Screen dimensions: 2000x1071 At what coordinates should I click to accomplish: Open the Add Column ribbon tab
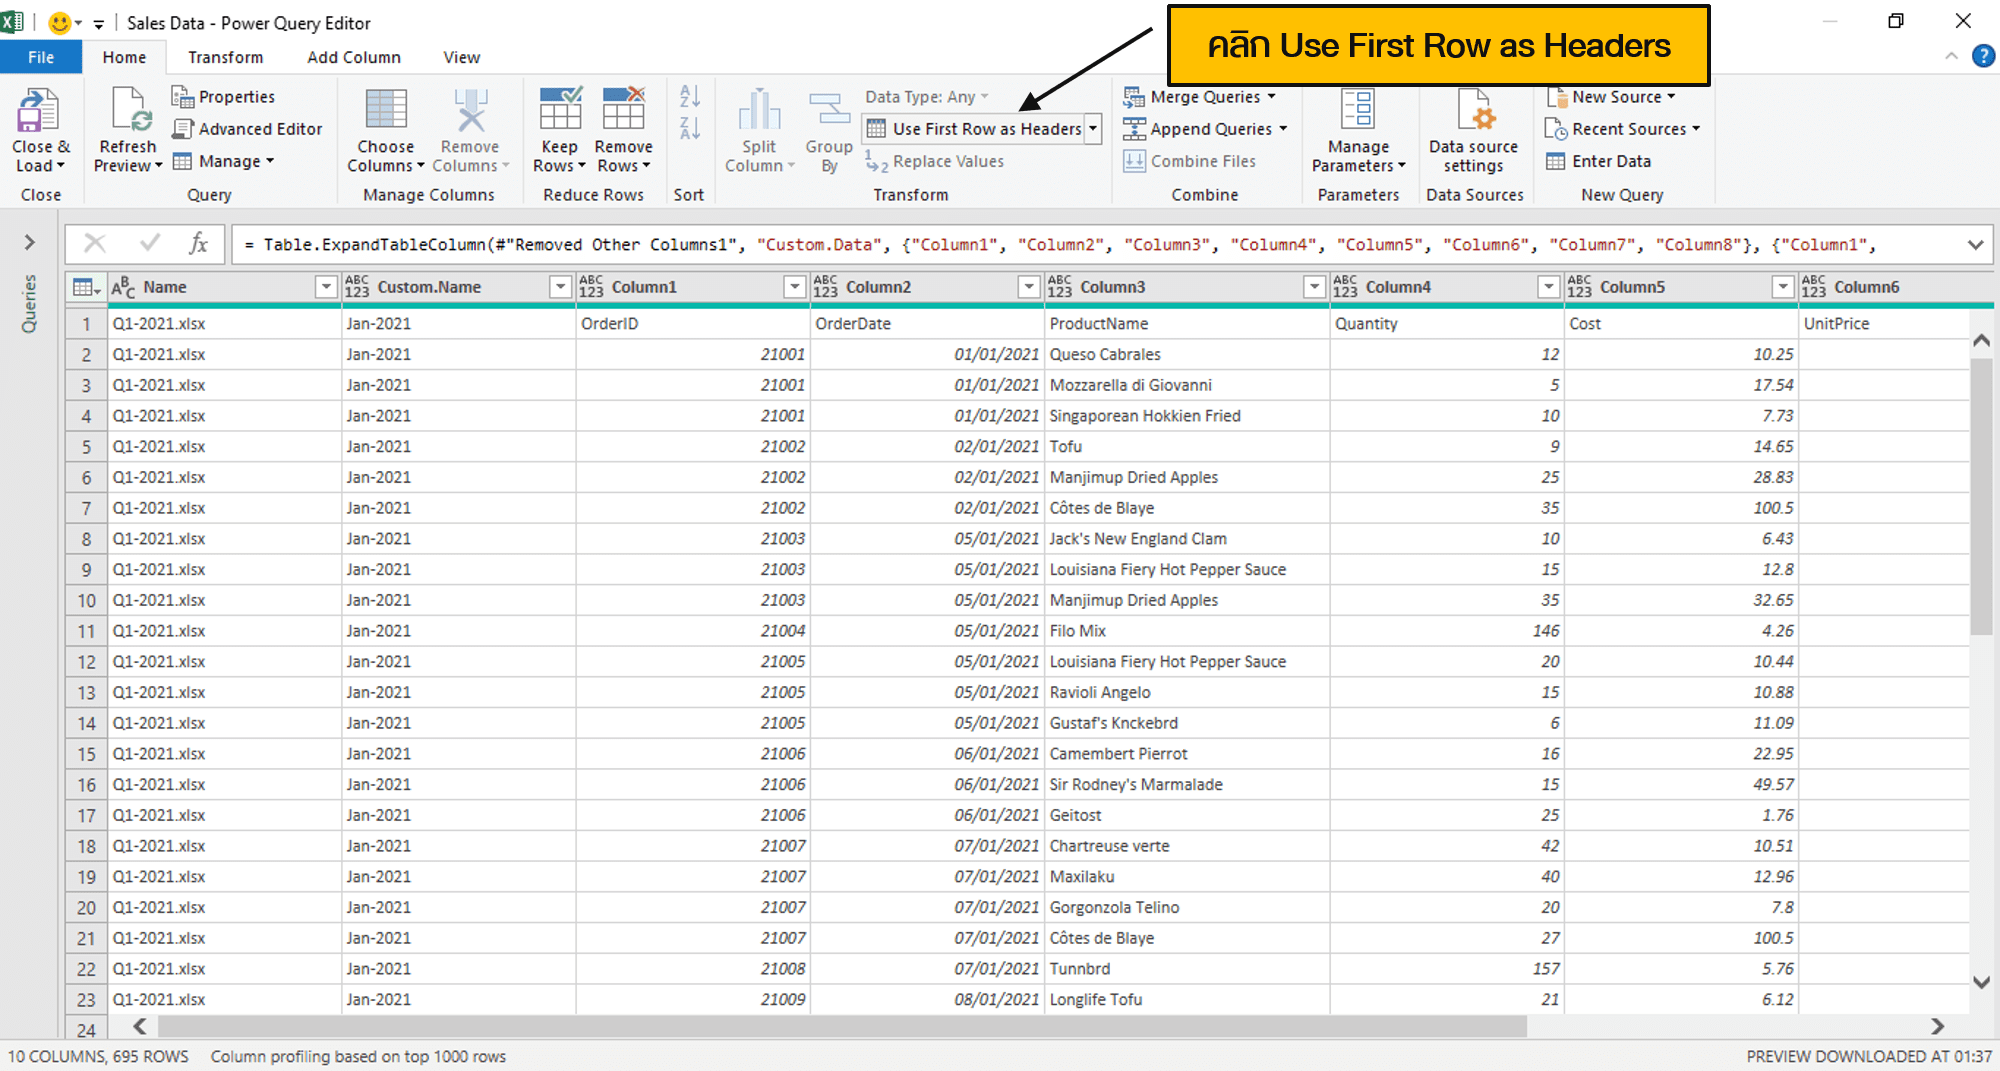click(354, 57)
